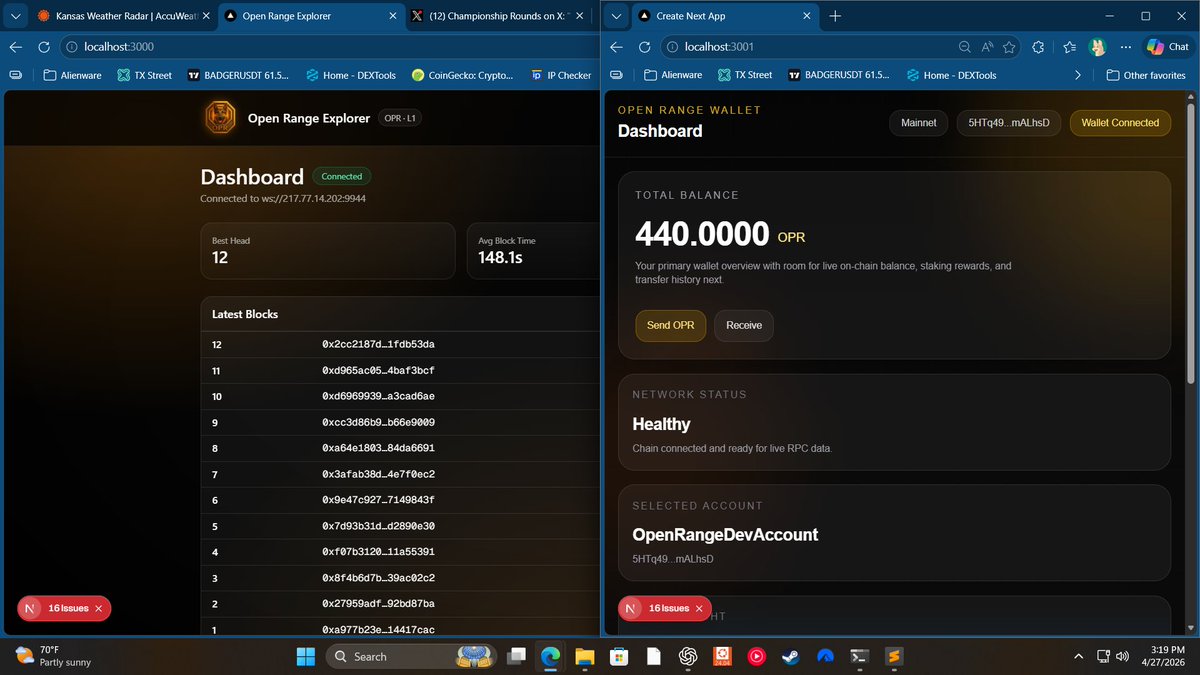Image resolution: width=1200 pixels, height=675 pixels.
Task: Open the weather widget showing 70°F
Action: [52, 656]
